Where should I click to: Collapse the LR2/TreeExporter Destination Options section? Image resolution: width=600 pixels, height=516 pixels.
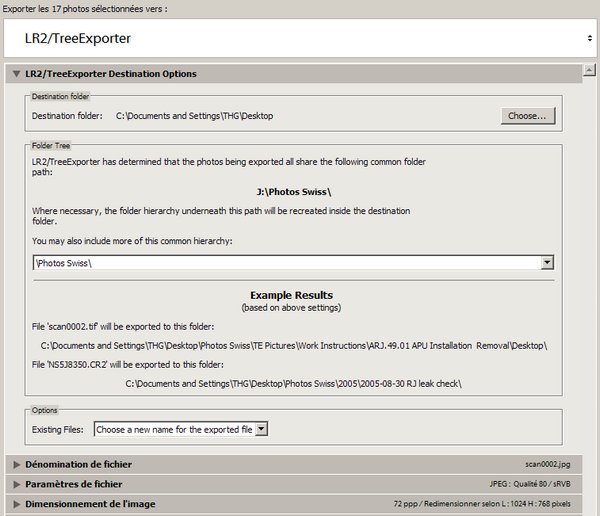[x=16, y=73]
